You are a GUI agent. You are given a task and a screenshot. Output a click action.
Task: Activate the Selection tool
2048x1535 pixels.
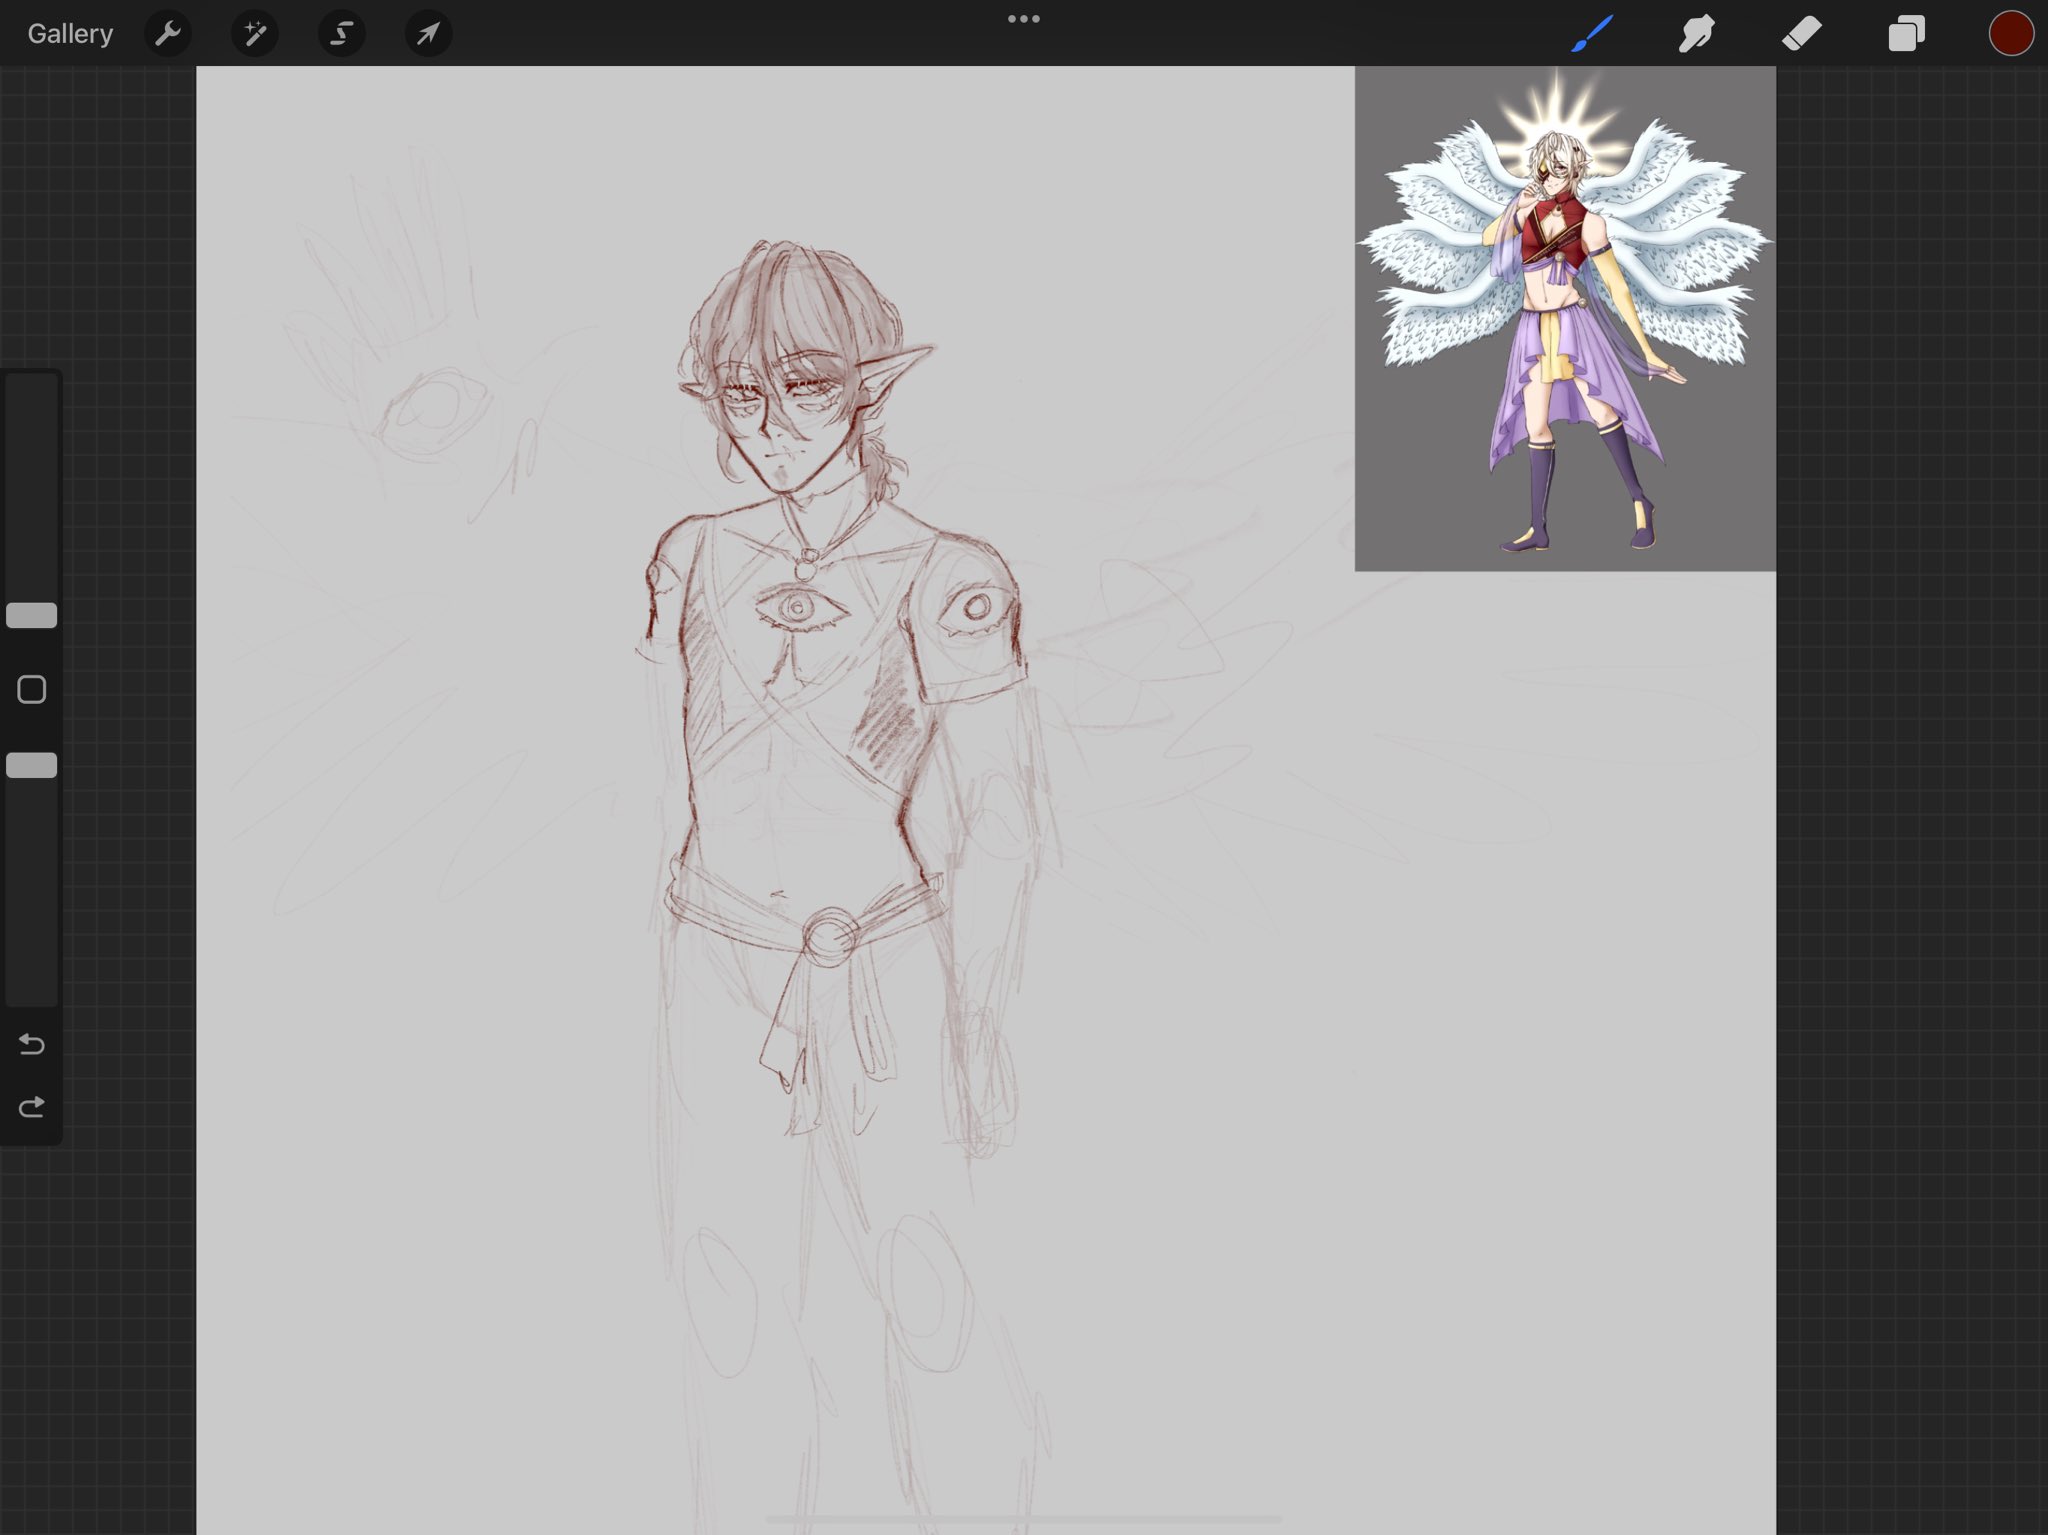click(x=341, y=34)
